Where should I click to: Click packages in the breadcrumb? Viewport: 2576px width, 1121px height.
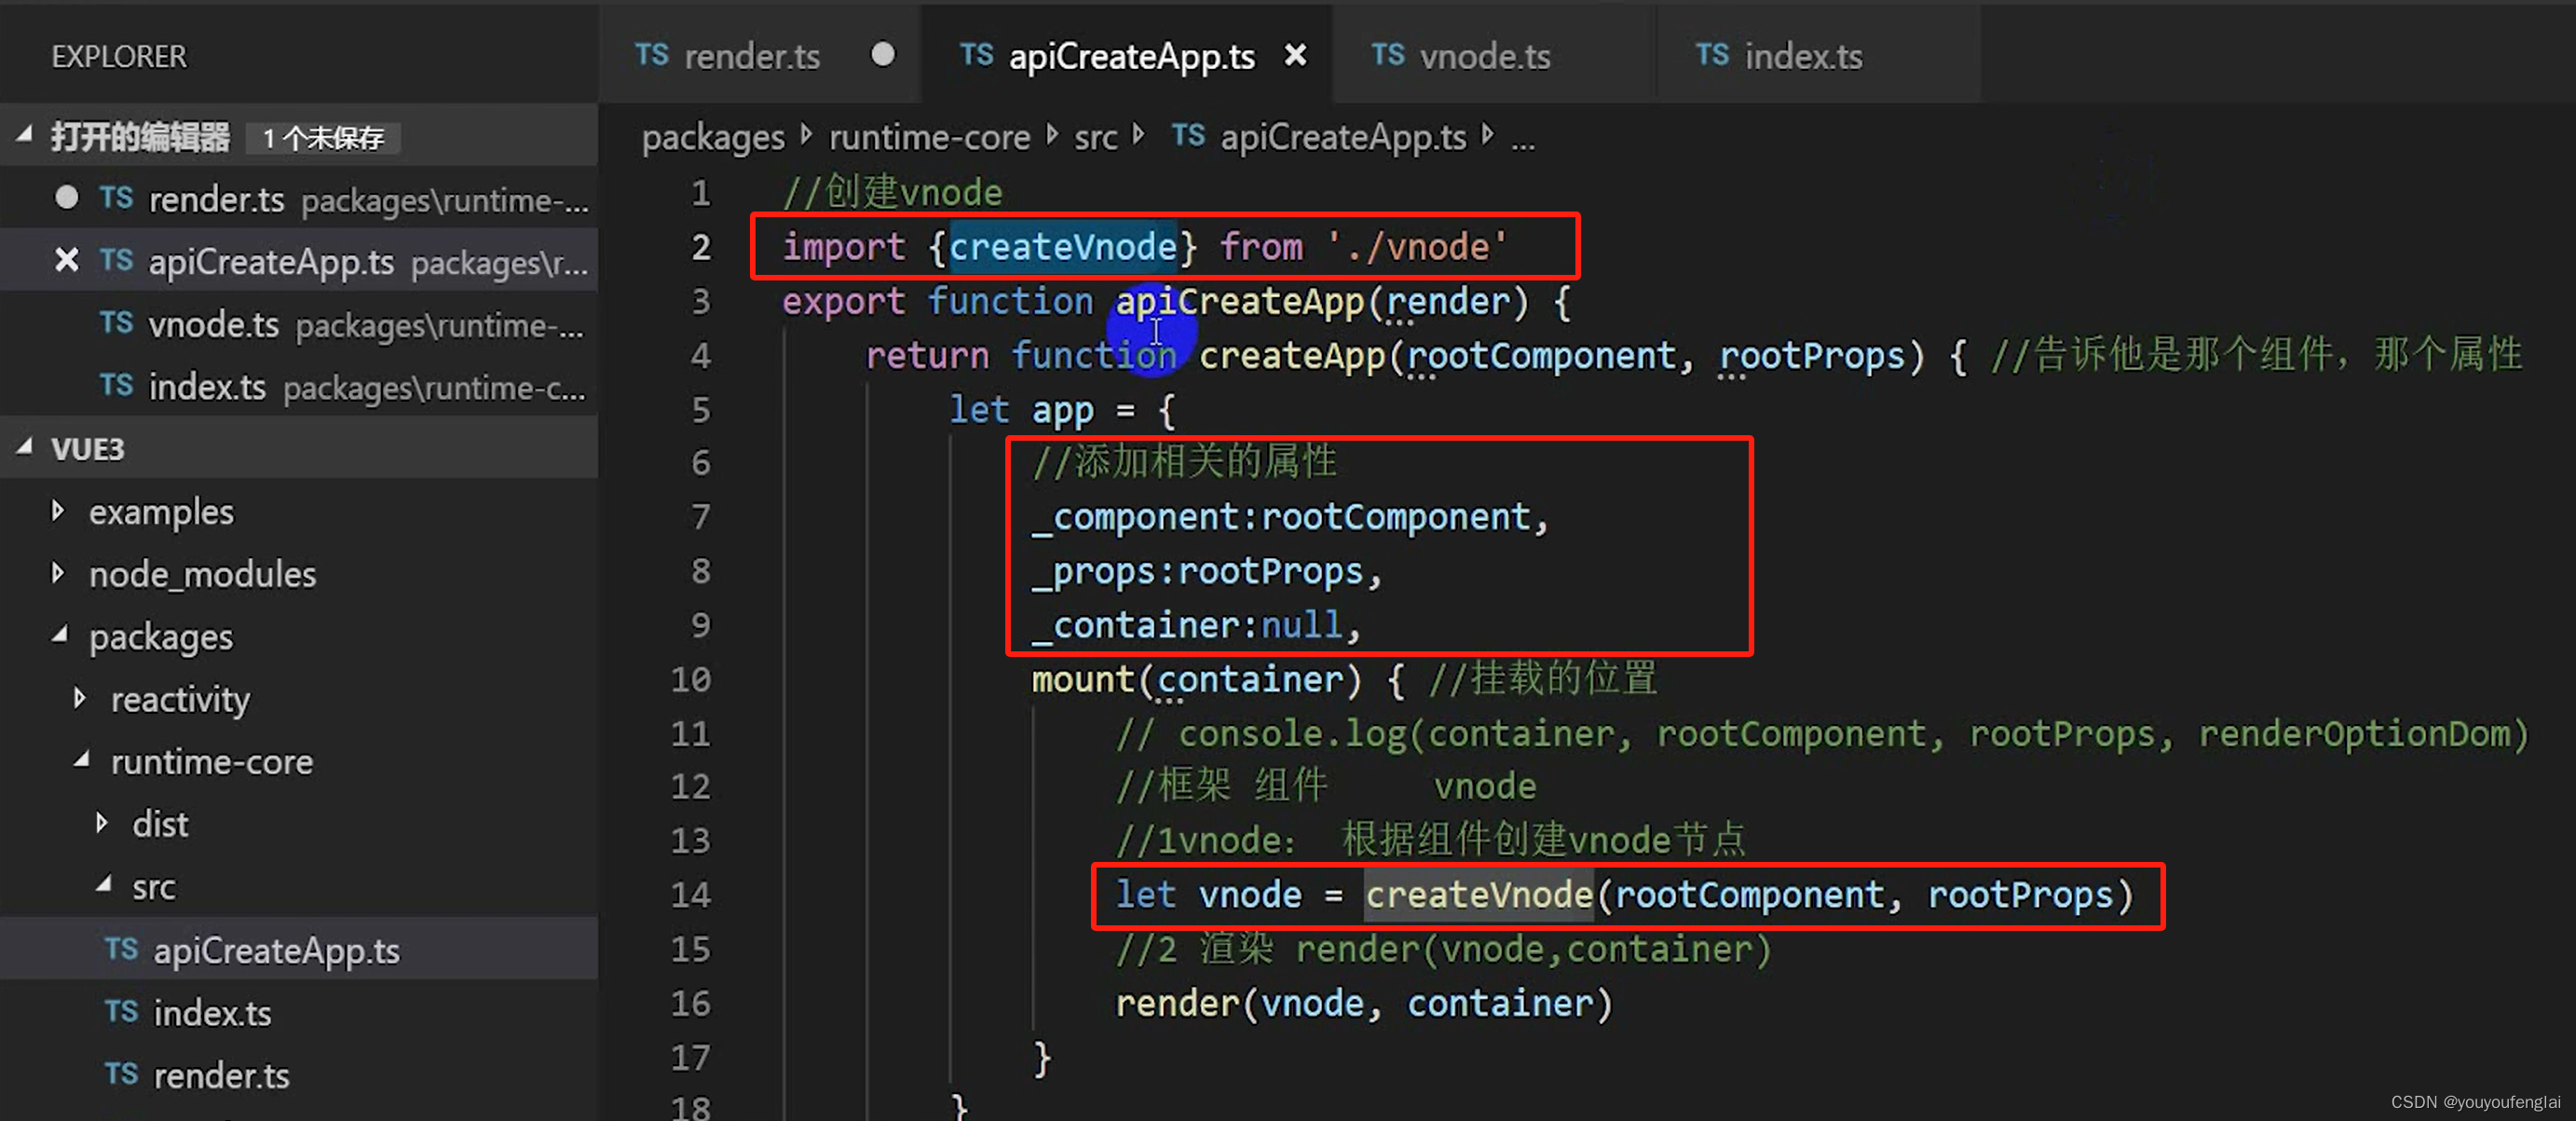pos(713,137)
